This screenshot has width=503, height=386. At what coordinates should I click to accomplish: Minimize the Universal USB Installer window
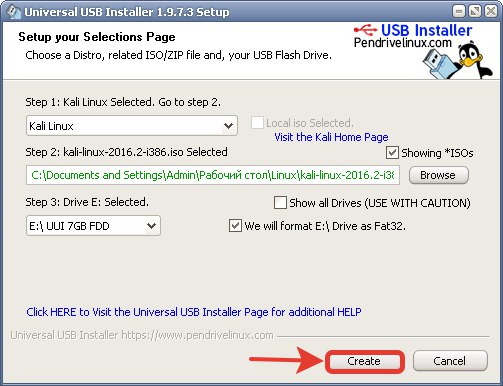[x=459, y=12]
